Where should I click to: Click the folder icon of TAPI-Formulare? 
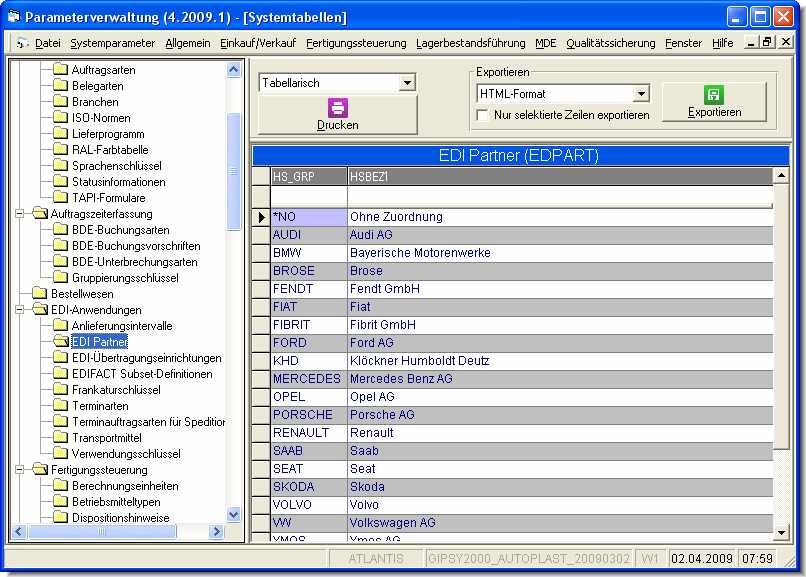pos(60,197)
